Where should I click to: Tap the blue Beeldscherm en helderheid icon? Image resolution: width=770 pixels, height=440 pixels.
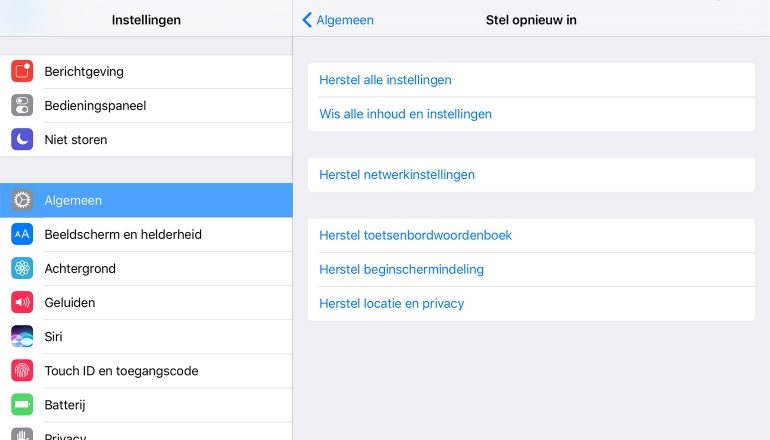point(22,234)
